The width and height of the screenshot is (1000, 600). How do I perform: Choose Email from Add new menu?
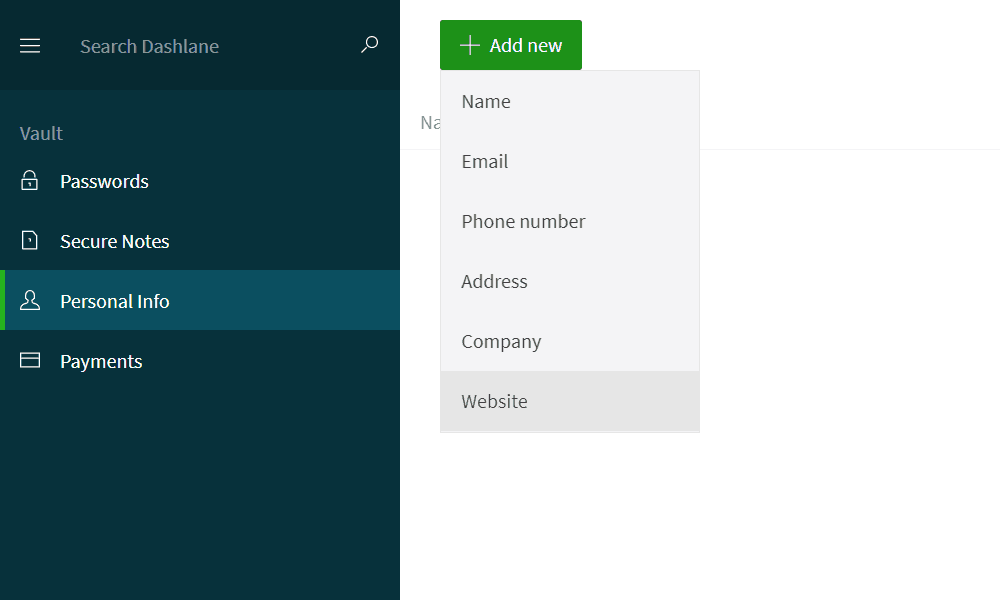(570, 161)
